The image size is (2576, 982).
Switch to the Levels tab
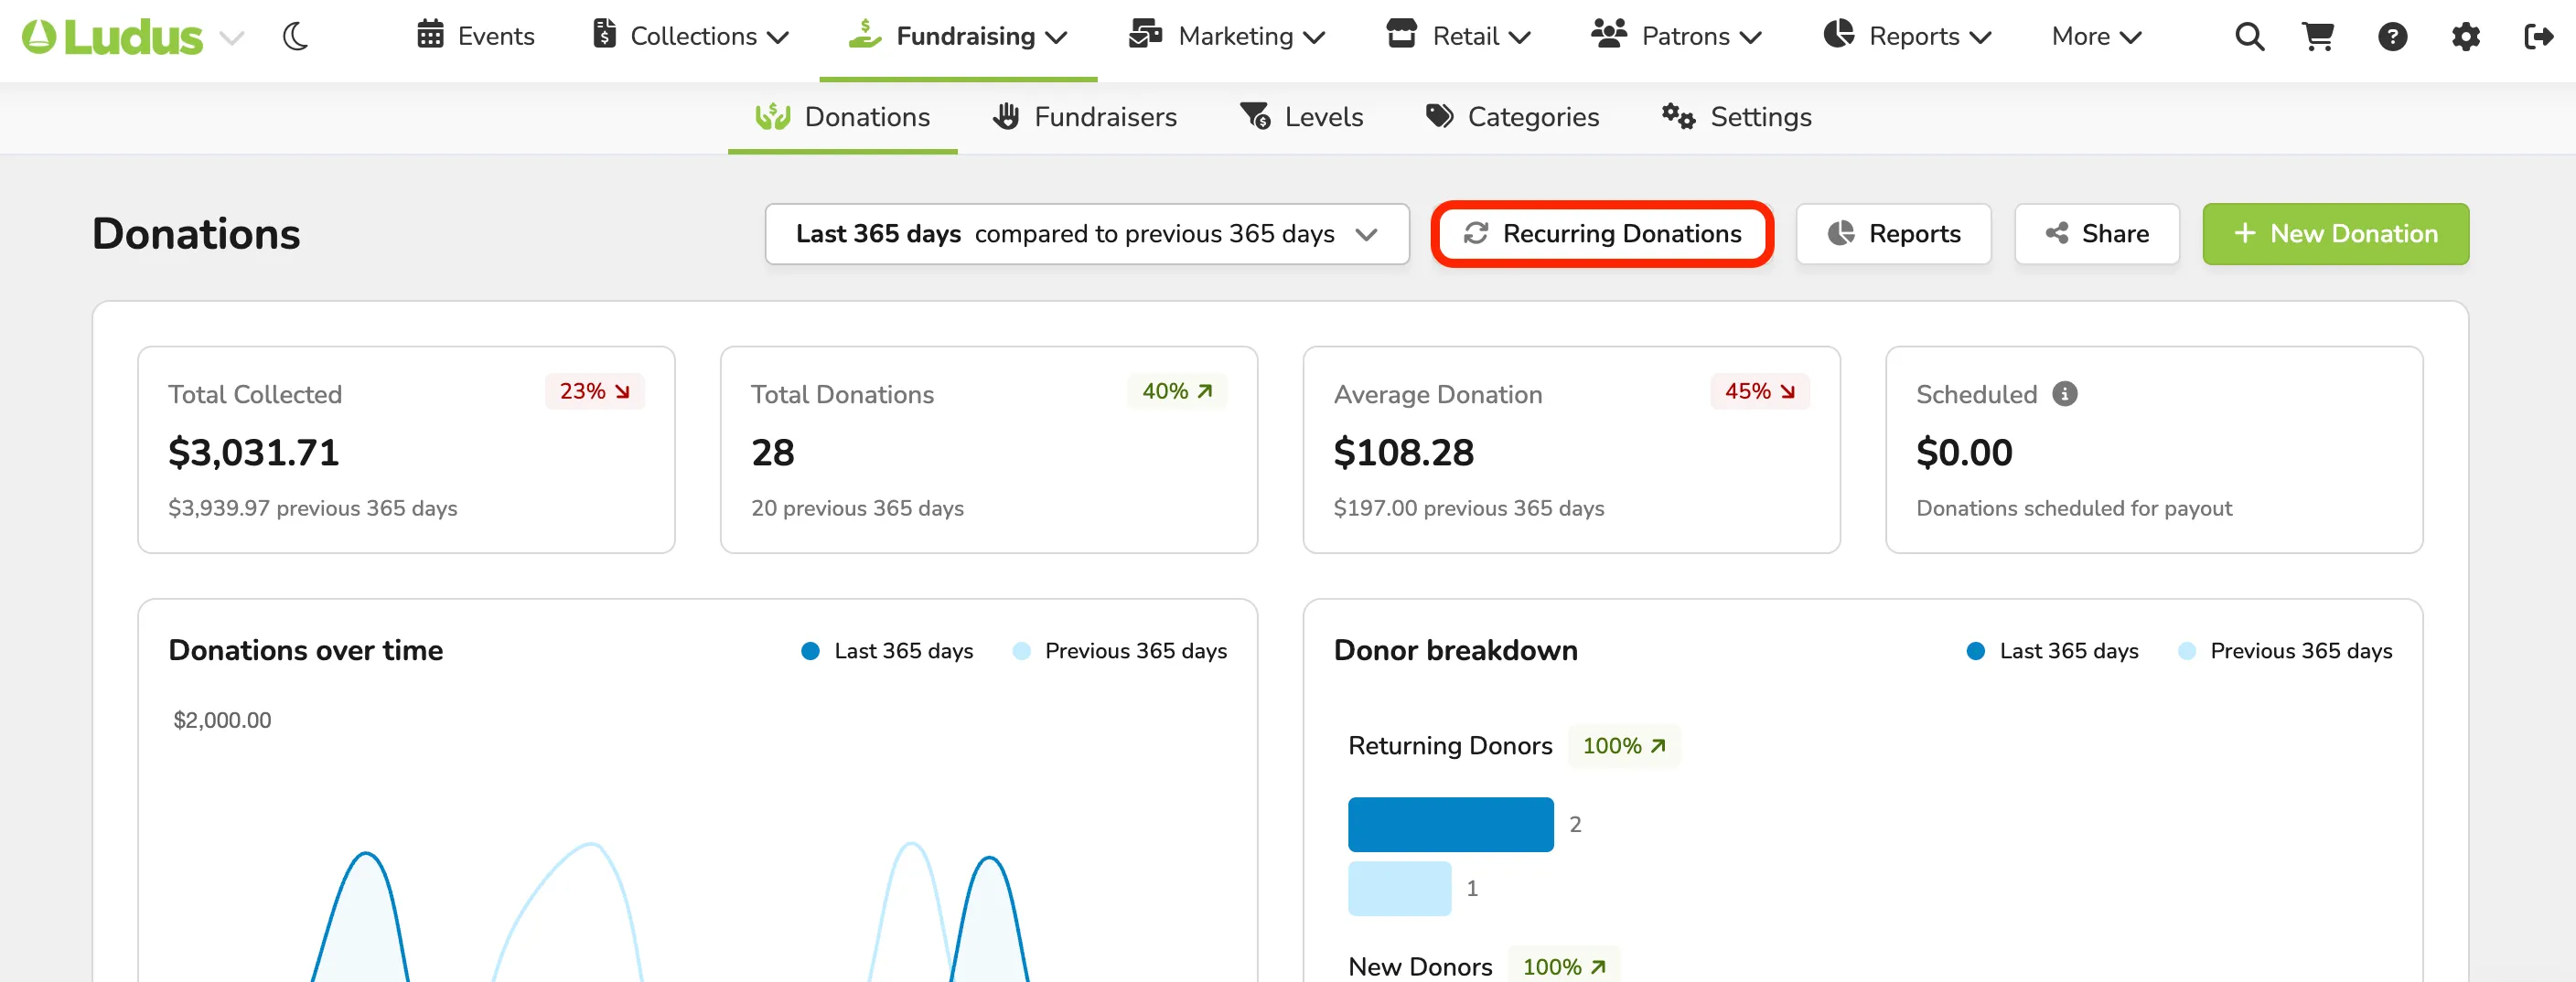(x=1301, y=117)
